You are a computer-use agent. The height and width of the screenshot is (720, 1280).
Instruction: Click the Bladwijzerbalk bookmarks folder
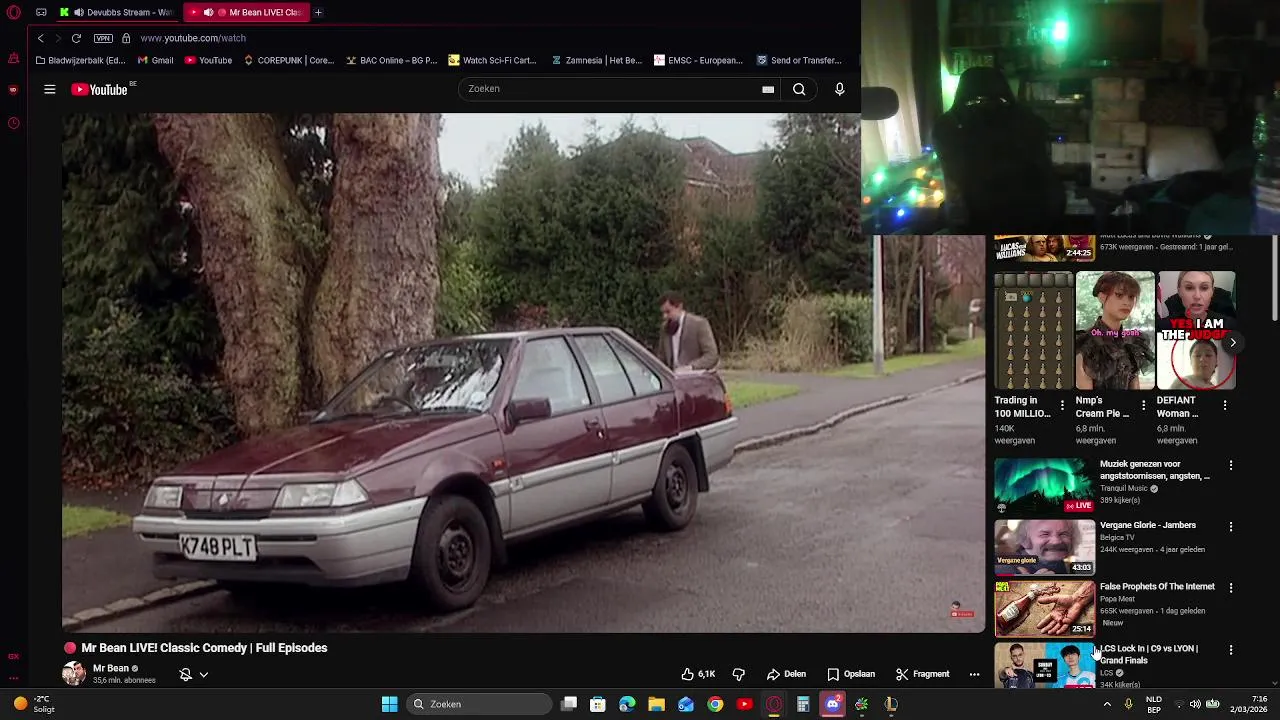coord(80,60)
